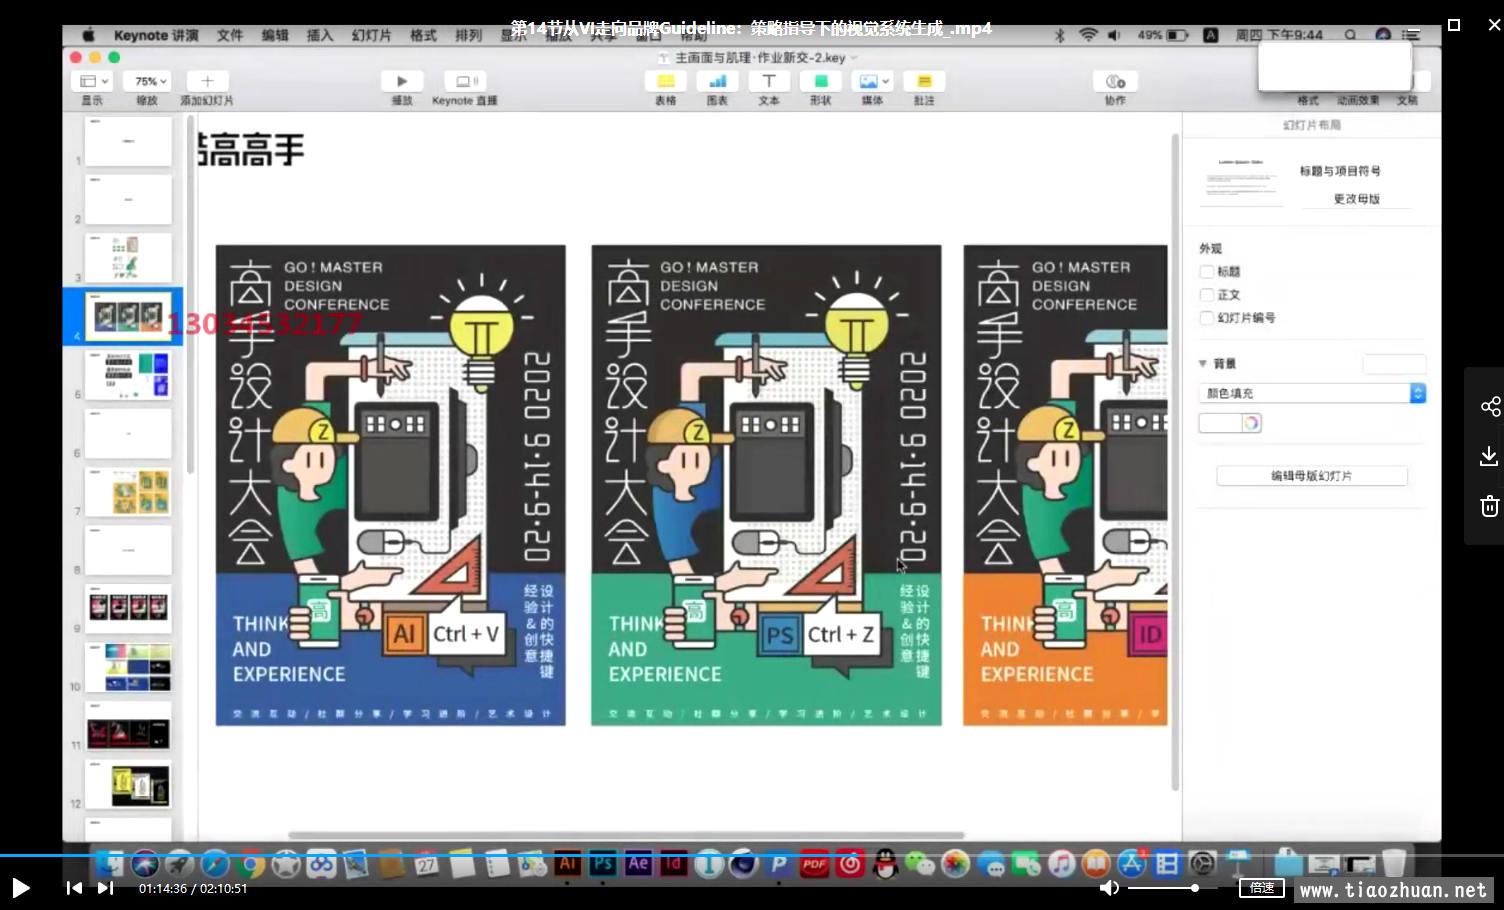Open Chrome from the dock
Viewport: 1504px width, 910px height.
[250, 864]
